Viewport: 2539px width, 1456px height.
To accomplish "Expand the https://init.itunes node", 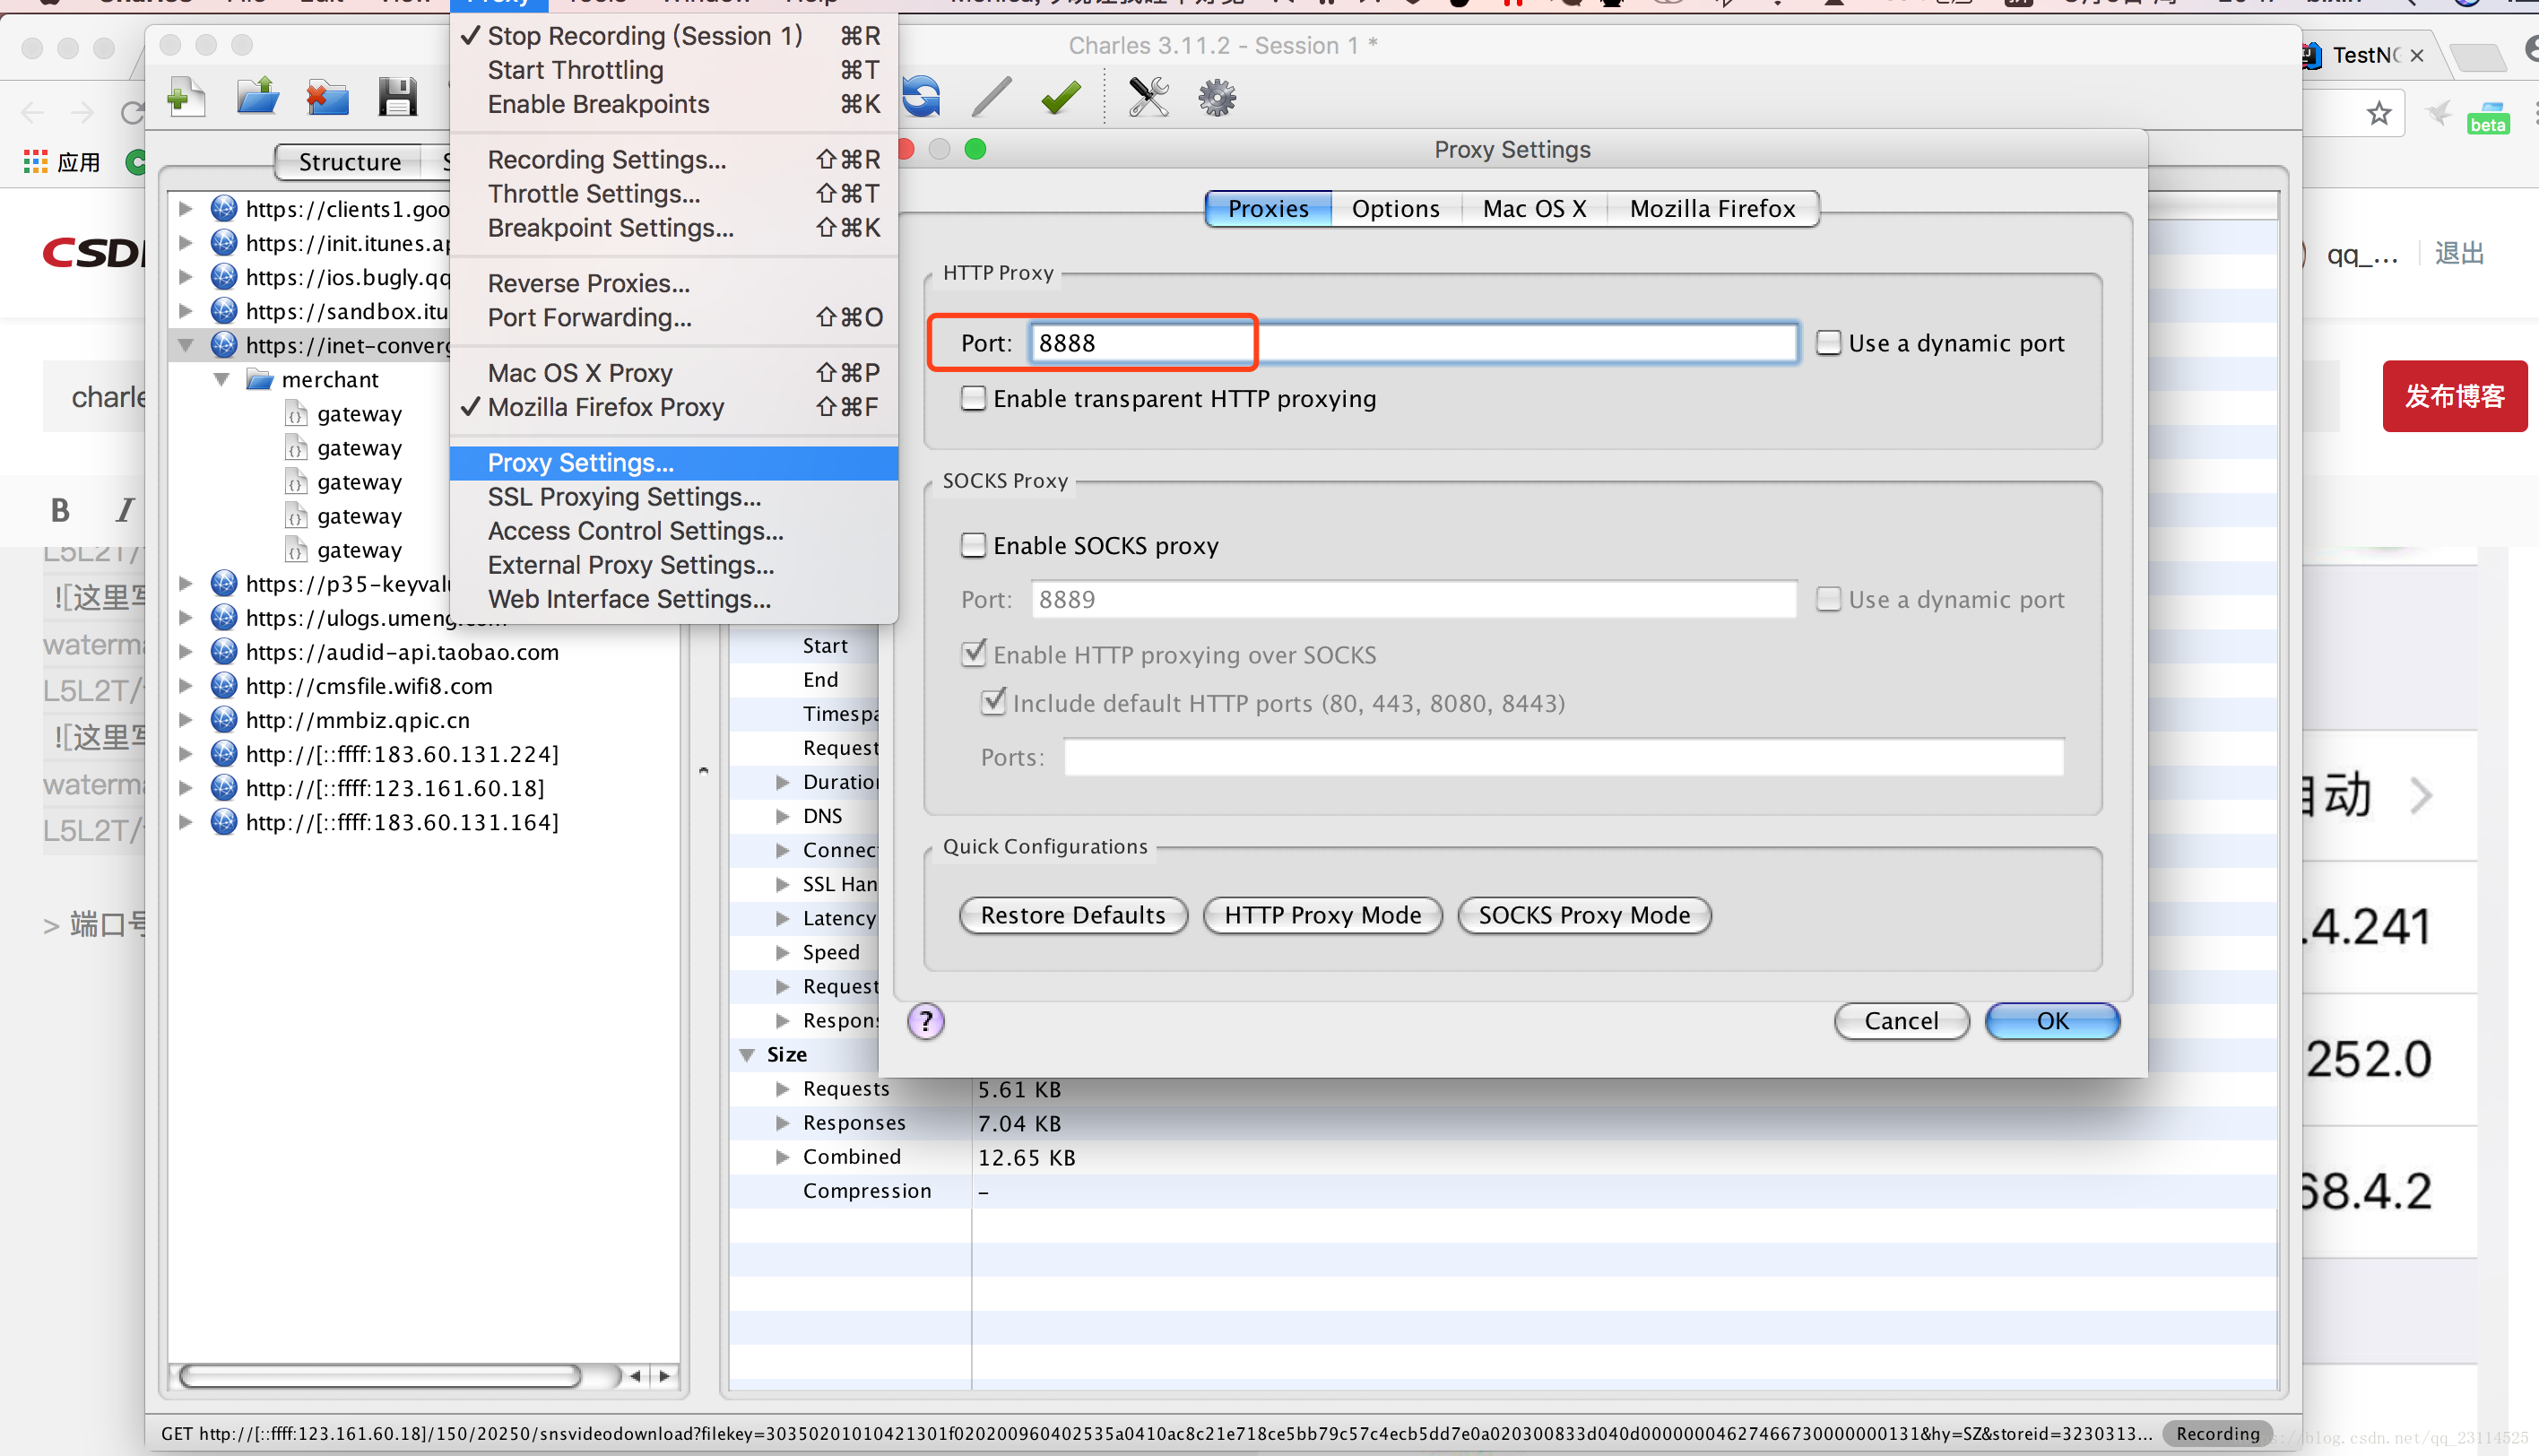I will (186, 243).
